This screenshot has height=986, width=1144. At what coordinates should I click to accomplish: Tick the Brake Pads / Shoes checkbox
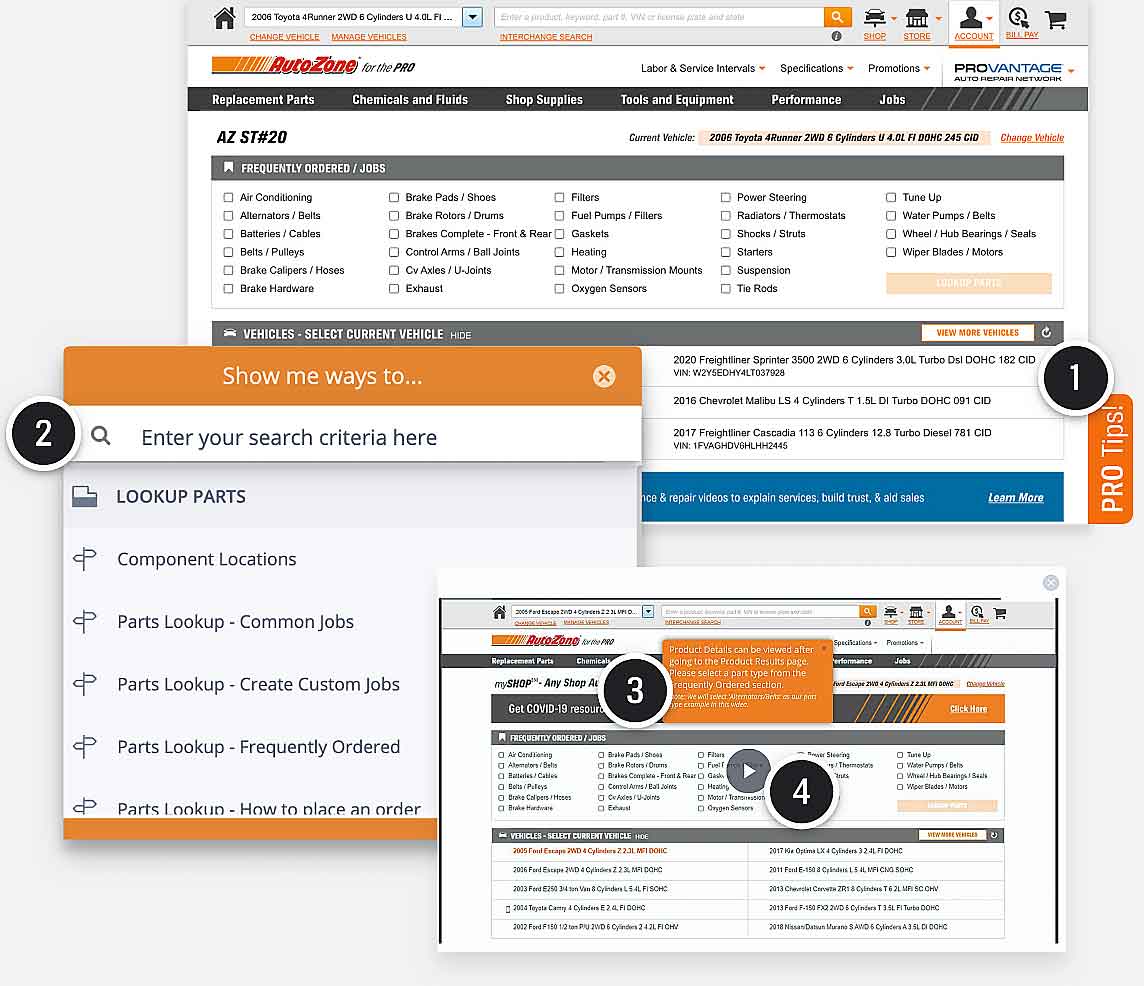click(394, 197)
